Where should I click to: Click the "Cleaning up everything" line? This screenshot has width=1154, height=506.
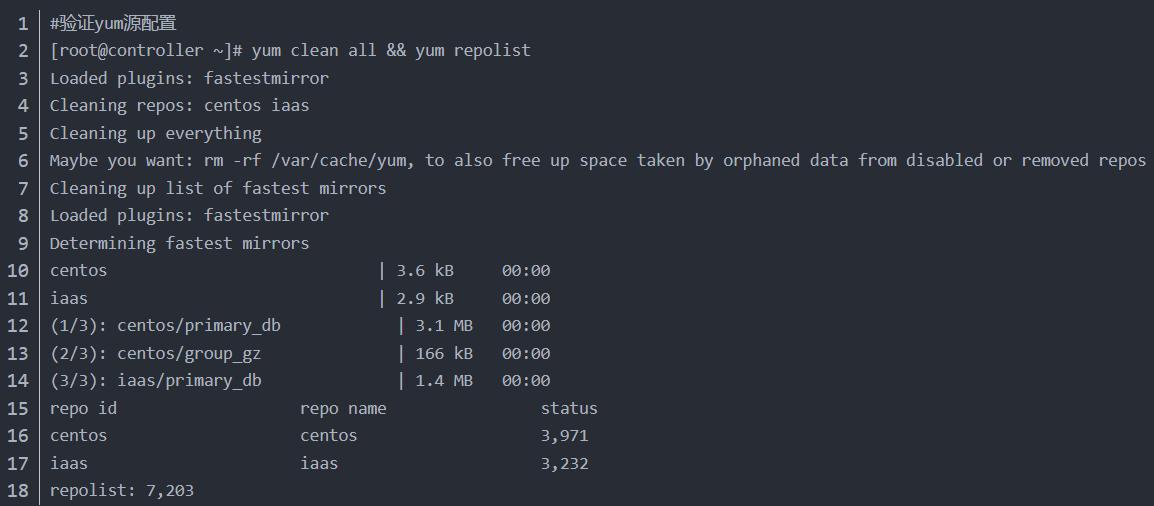pos(155,133)
